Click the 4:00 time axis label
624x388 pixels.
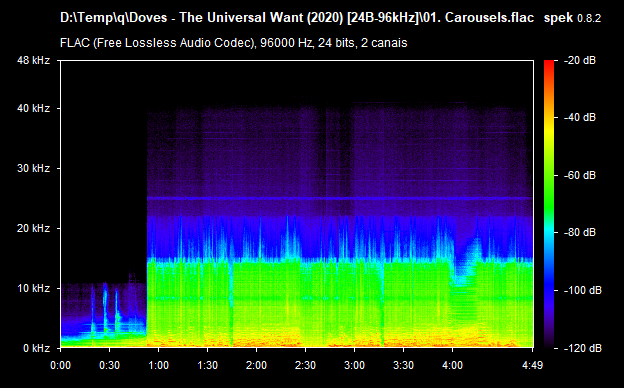pyautogui.click(x=452, y=365)
